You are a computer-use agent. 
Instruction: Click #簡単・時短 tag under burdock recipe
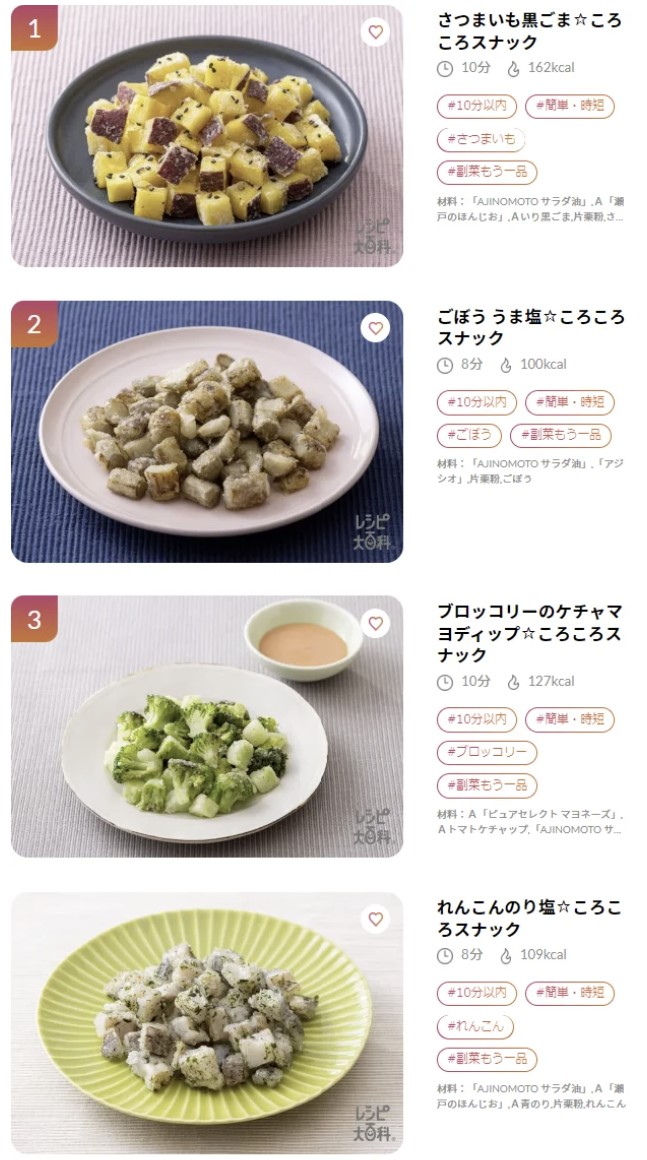pyautogui.click(x=569, y=402)
